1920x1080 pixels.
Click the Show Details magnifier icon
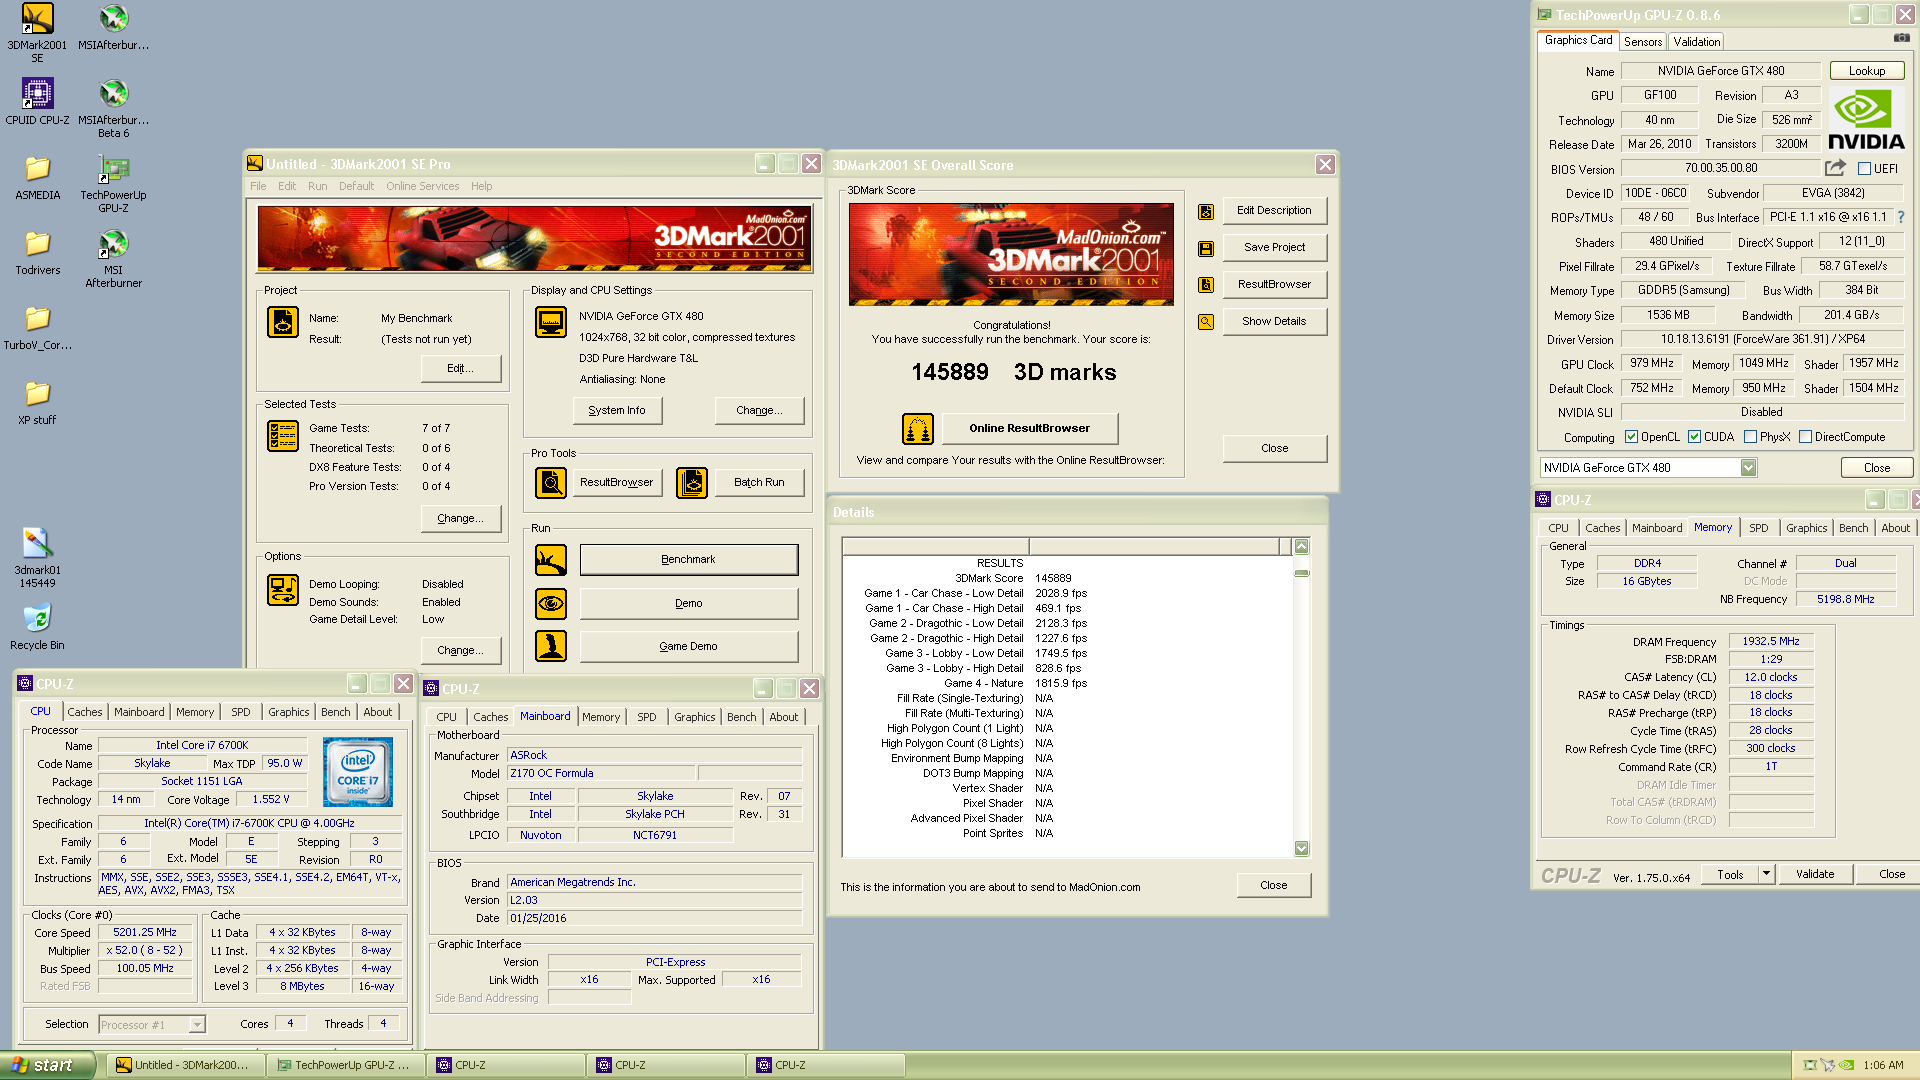tap(1206, 322)
